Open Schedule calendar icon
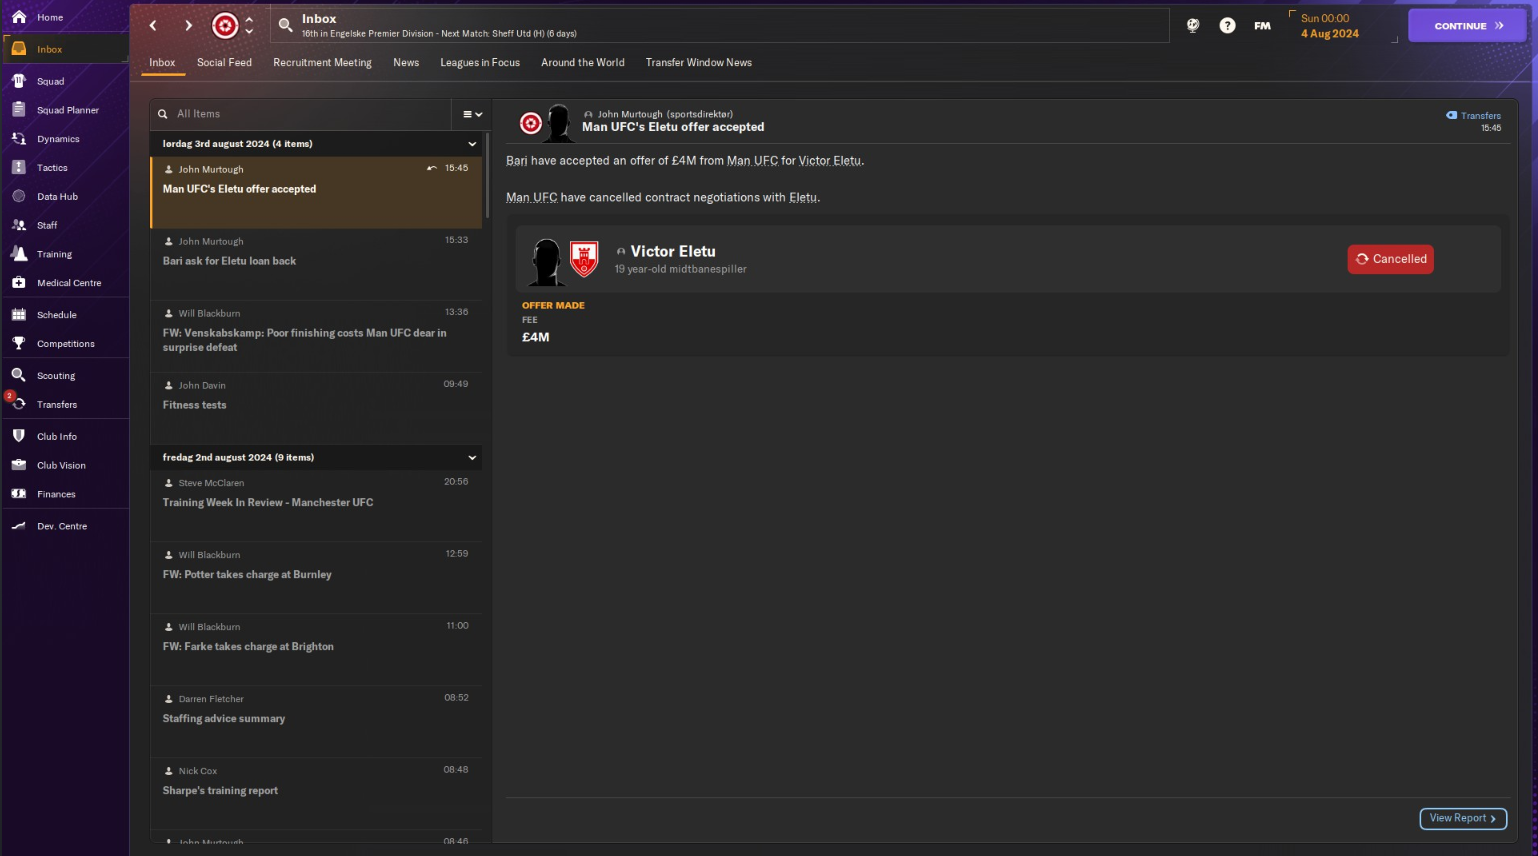 pos(18,315)
